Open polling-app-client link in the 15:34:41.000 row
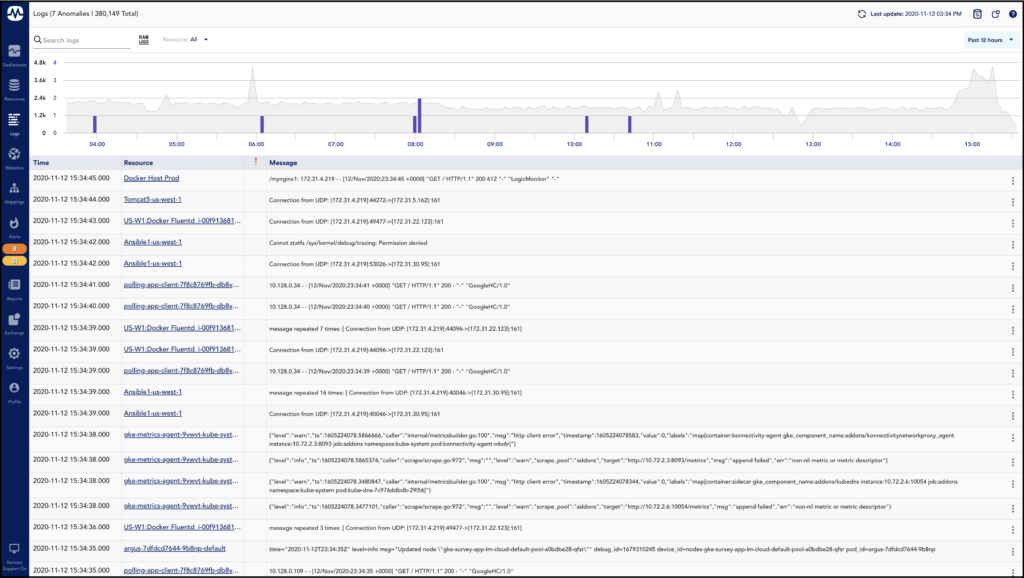Viewport: 1024px width, 578px height. coord(182,285)
